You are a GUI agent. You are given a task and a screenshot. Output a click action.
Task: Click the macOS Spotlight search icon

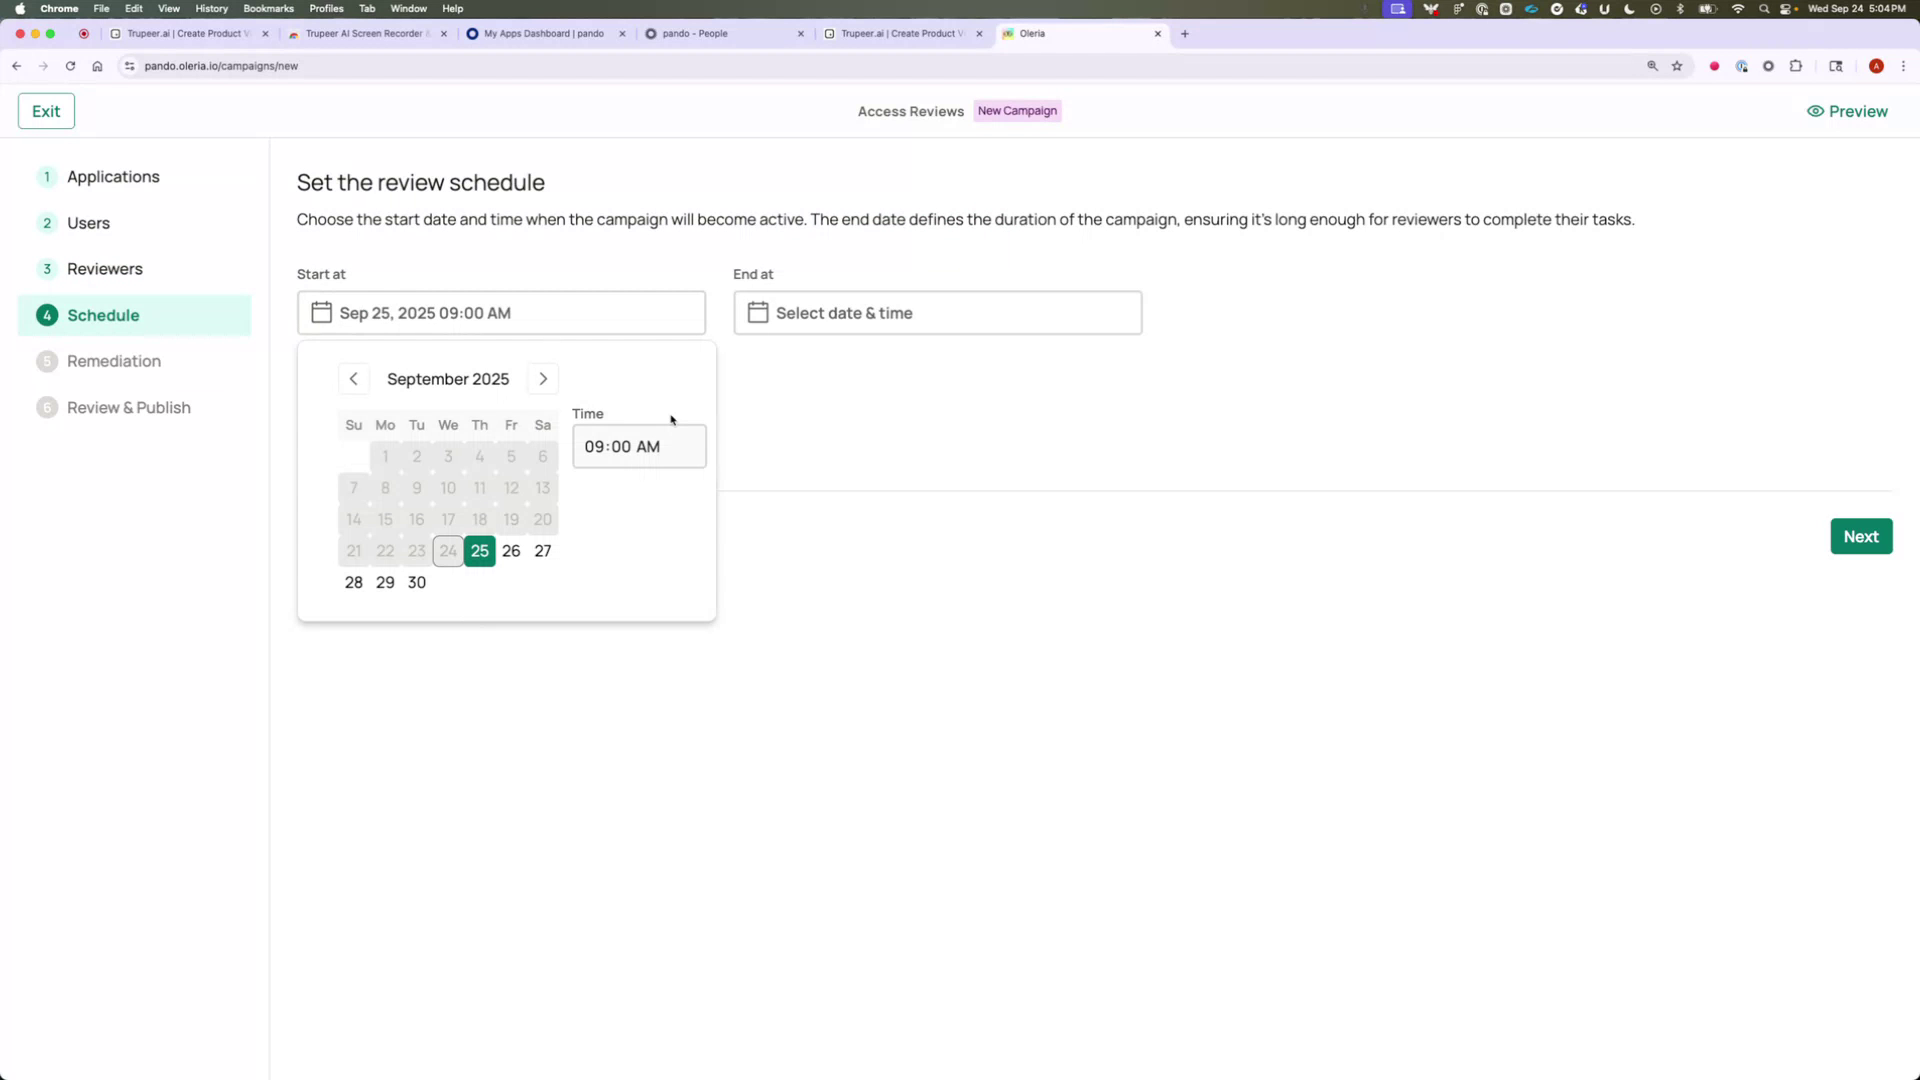1764,8
